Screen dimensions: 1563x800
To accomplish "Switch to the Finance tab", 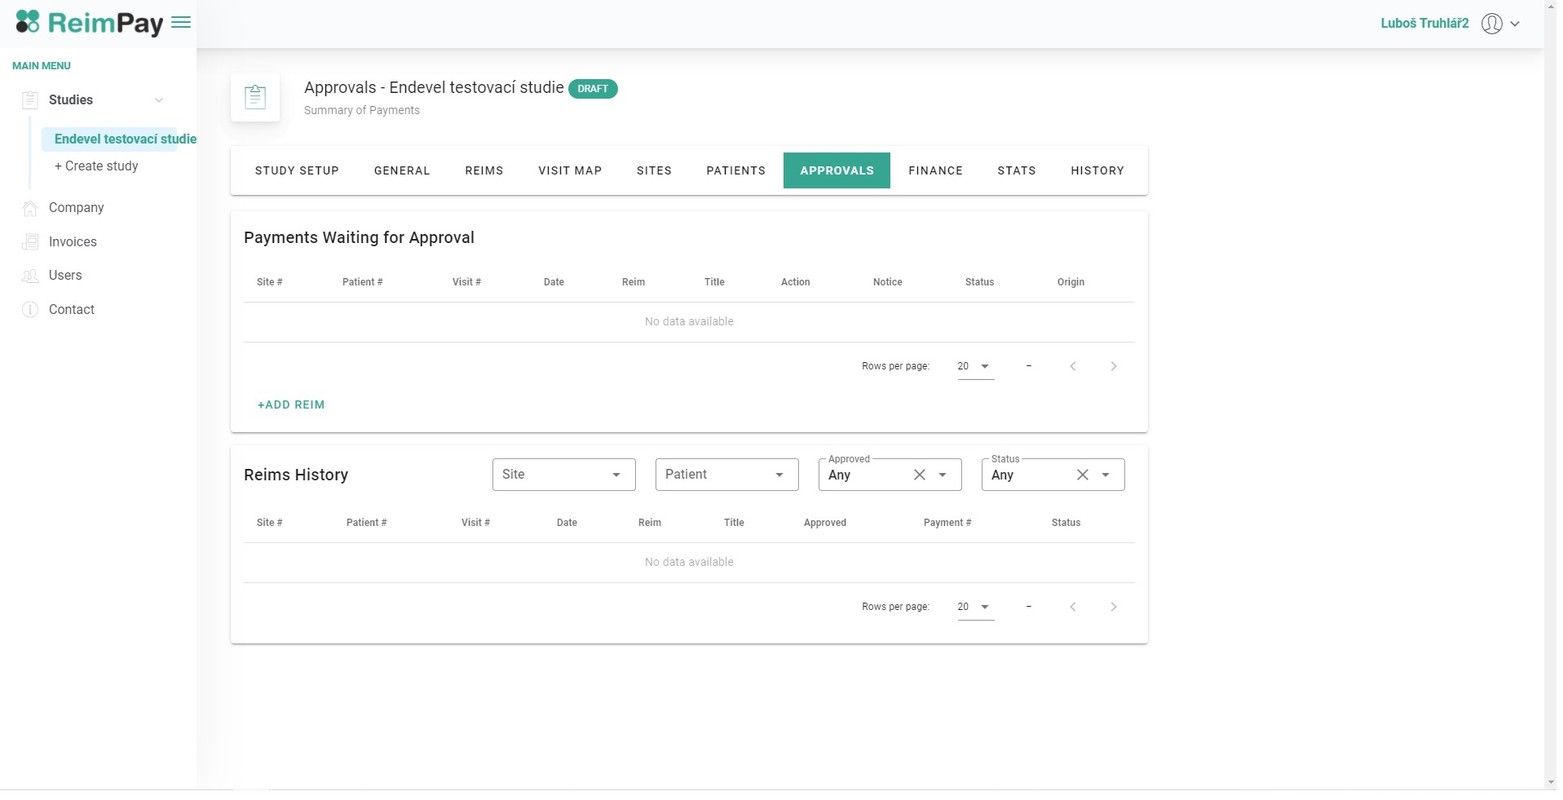I will click(x=935, y=171).
